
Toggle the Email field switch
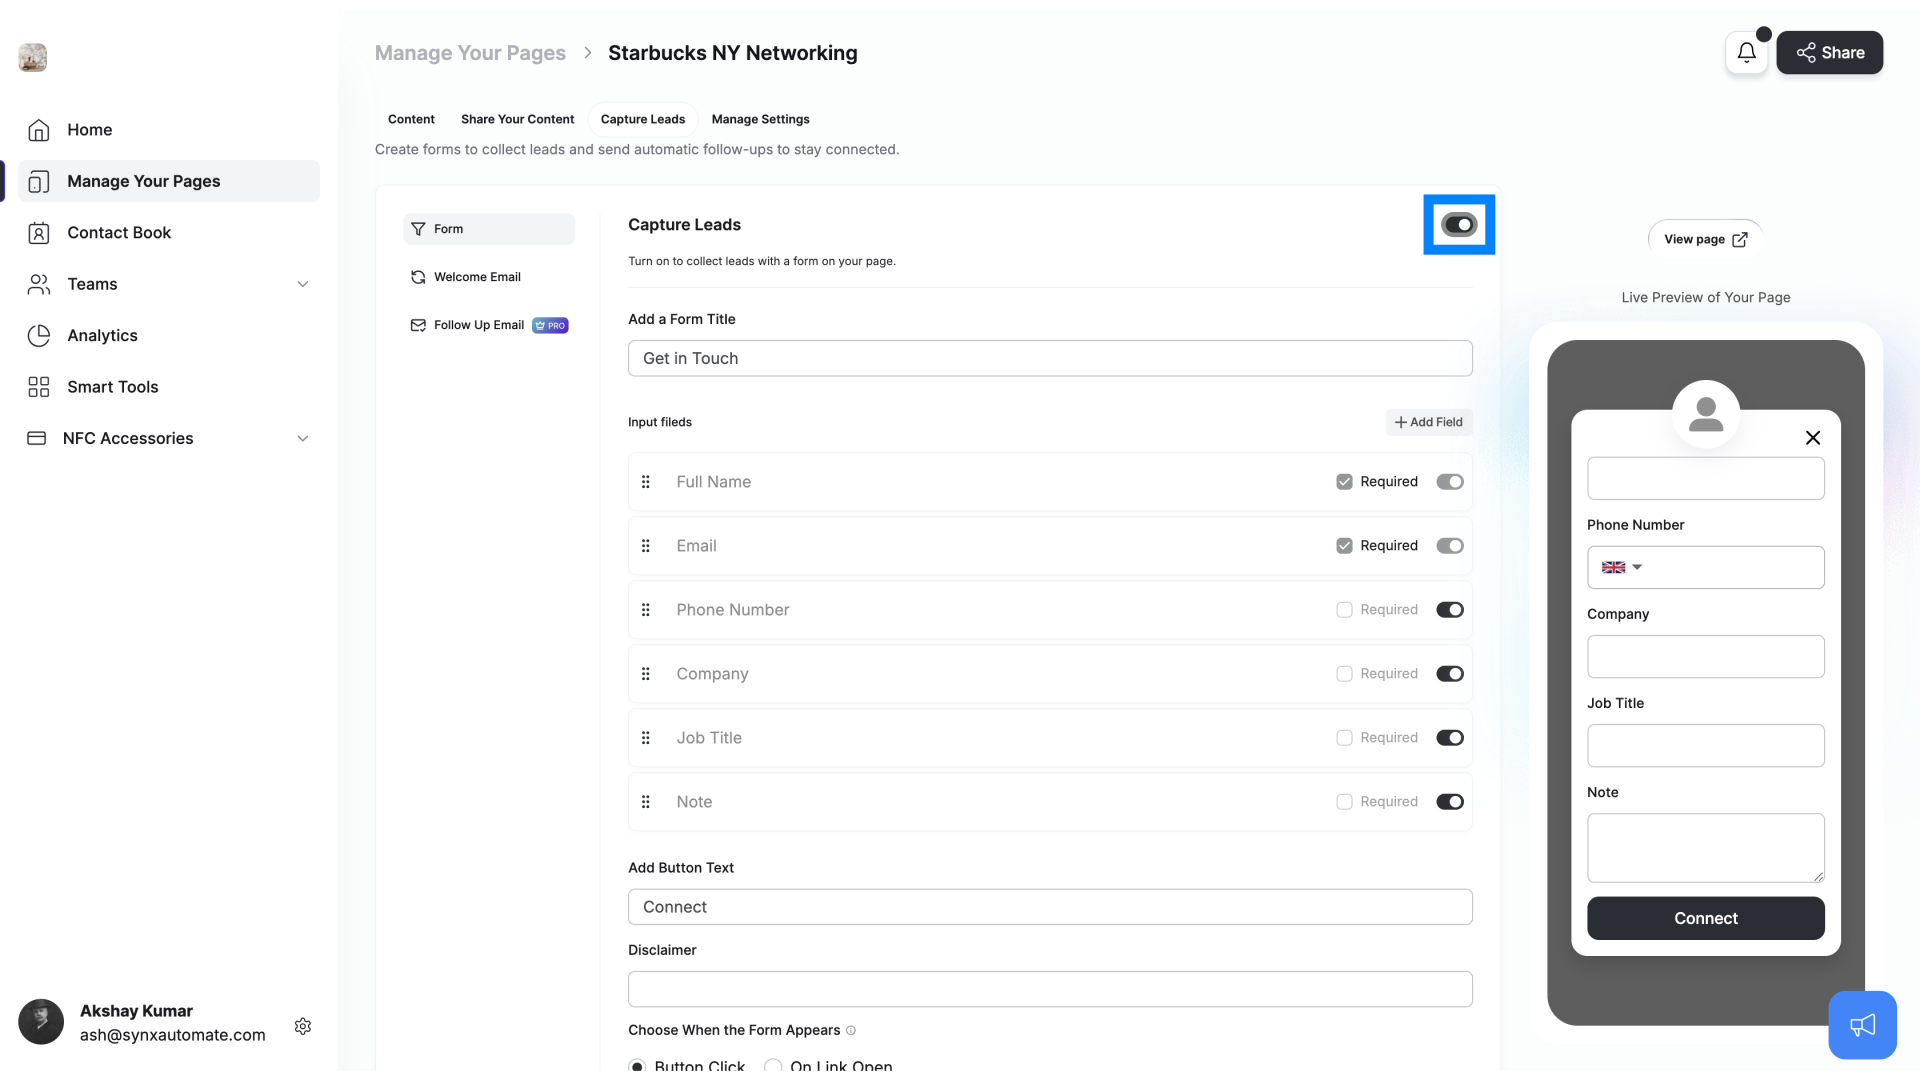[1450, 546]
